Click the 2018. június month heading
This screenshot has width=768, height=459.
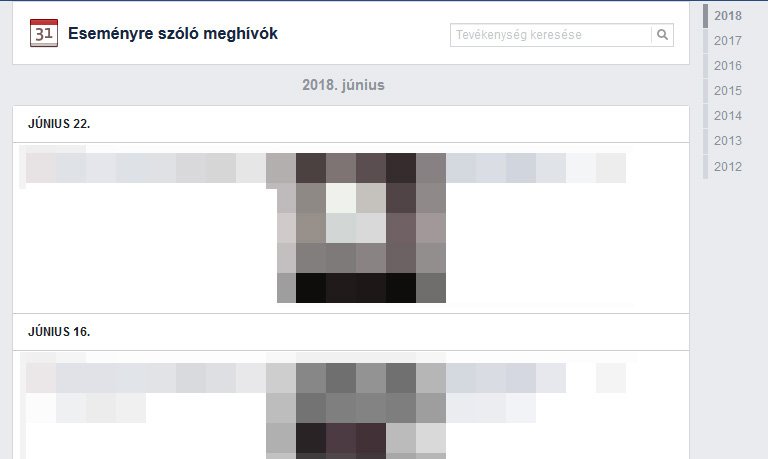pos(343,85)
